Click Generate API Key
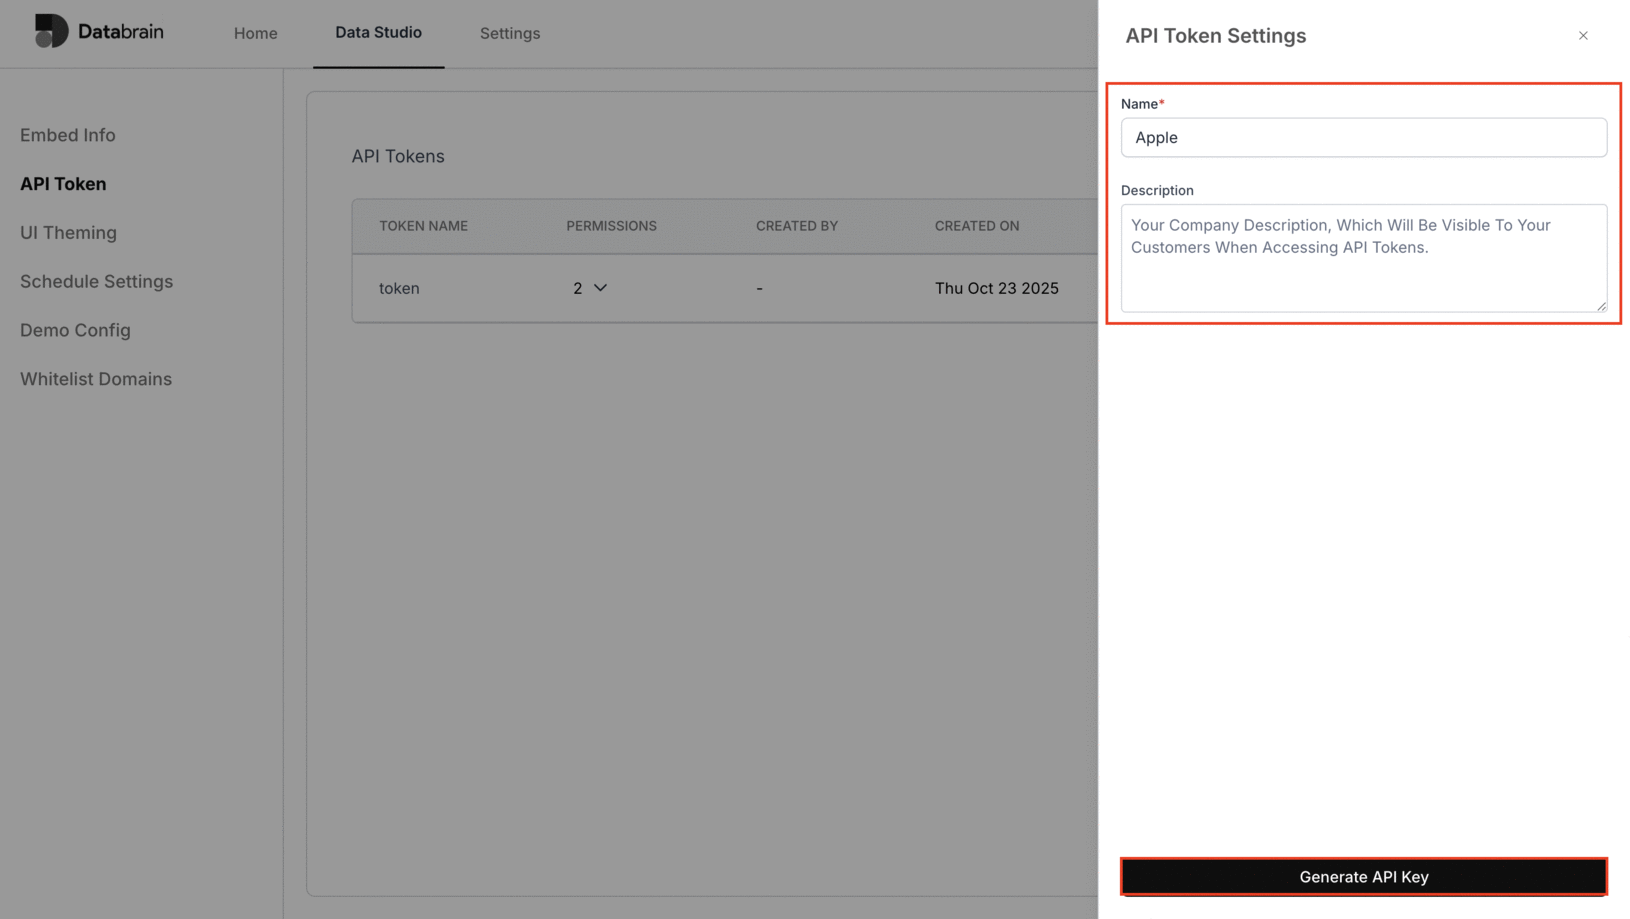The image size is (1630, 919). tap(1363, 876)
